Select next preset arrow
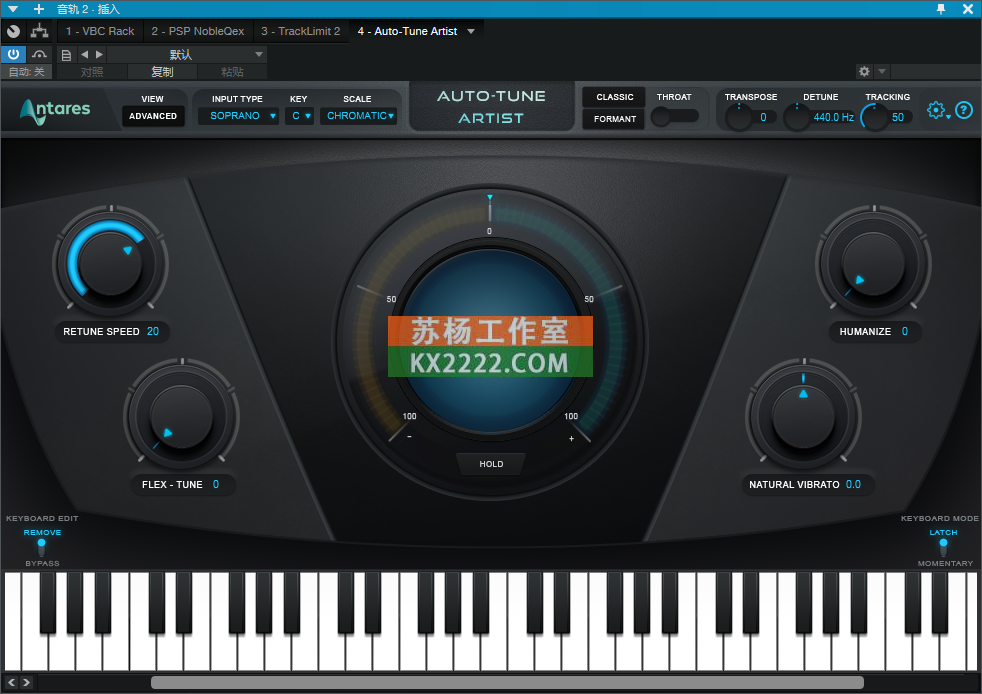This screenshot has width=982, height=694. click(99, 54)
